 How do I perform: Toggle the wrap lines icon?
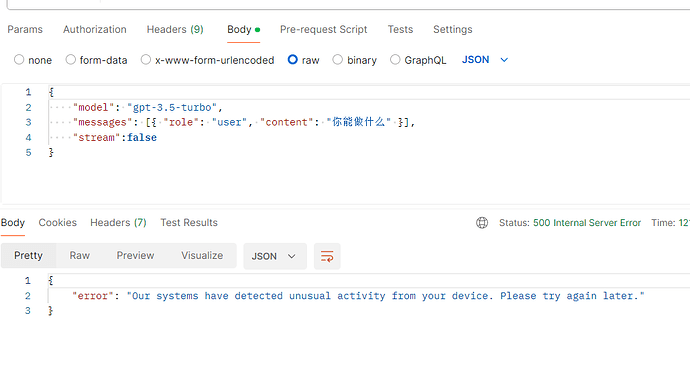coord(327,256)
